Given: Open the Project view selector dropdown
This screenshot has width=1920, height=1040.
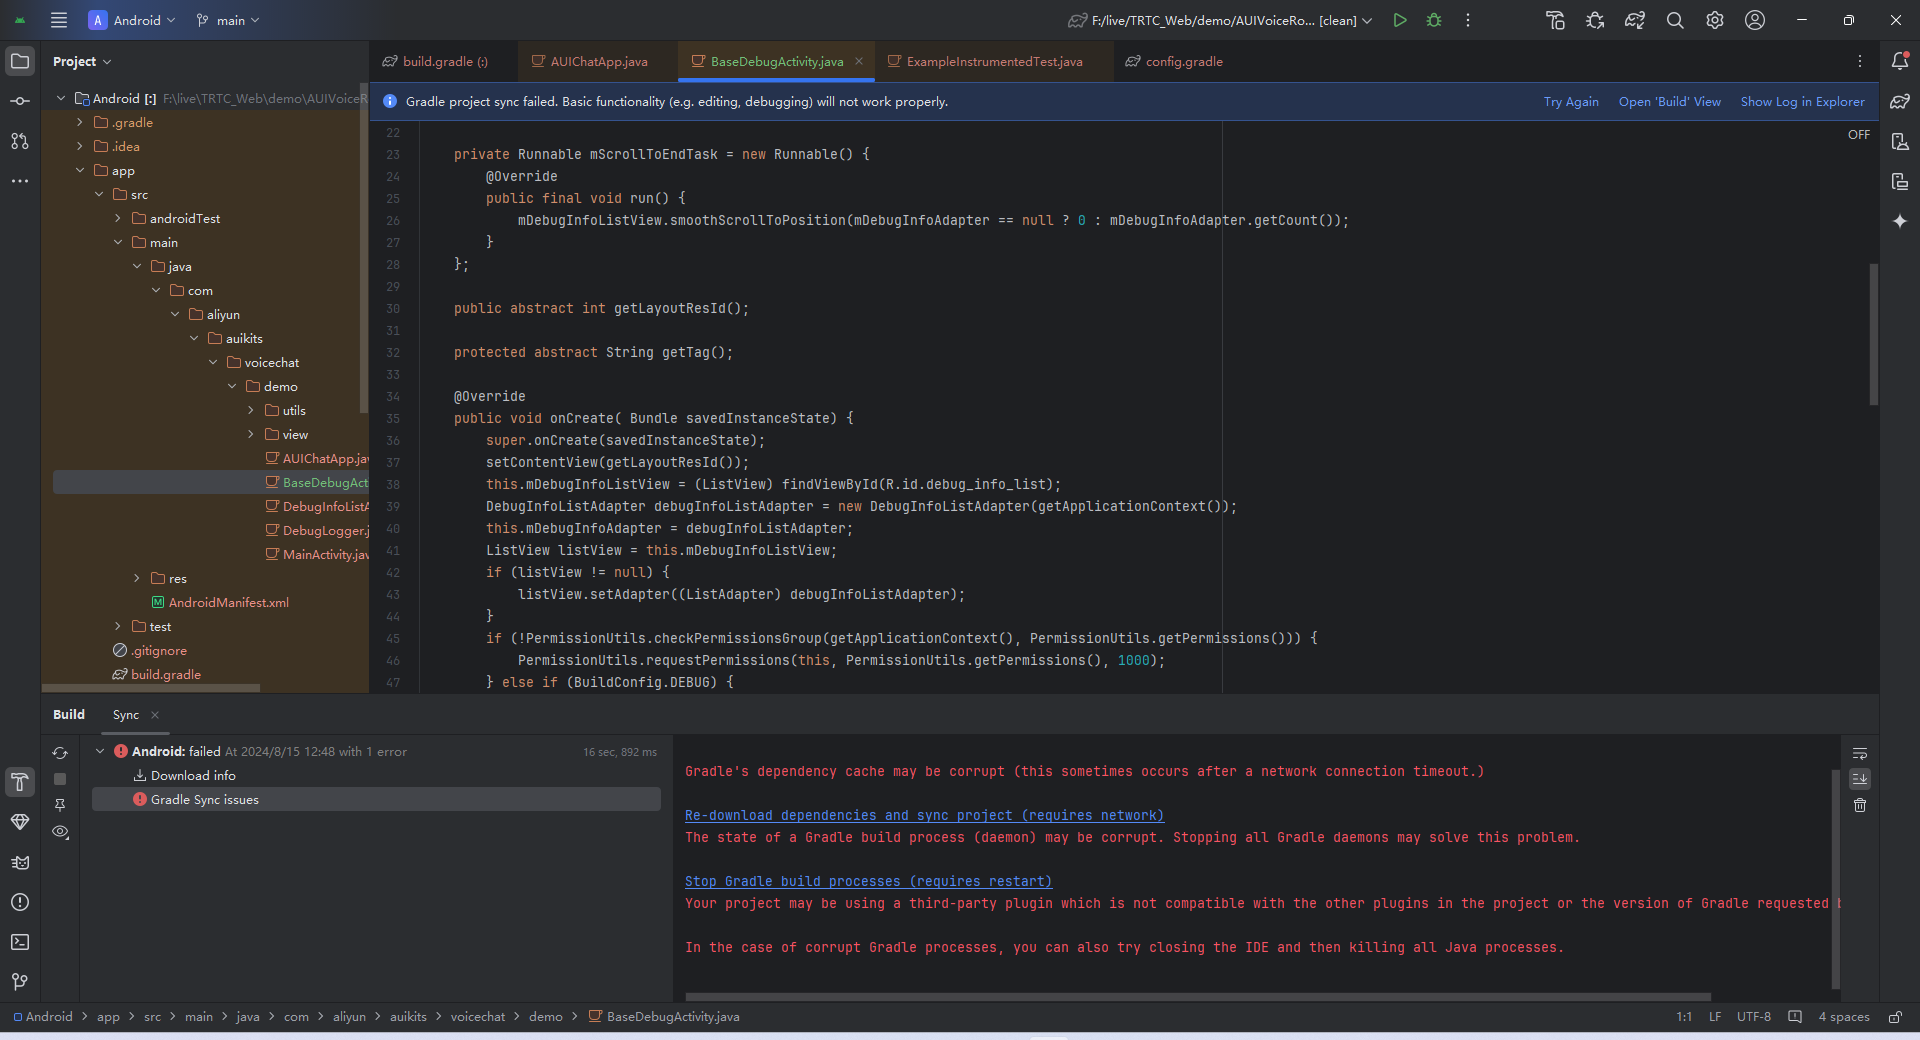Looking at the screenshot, I should point(82,61).
